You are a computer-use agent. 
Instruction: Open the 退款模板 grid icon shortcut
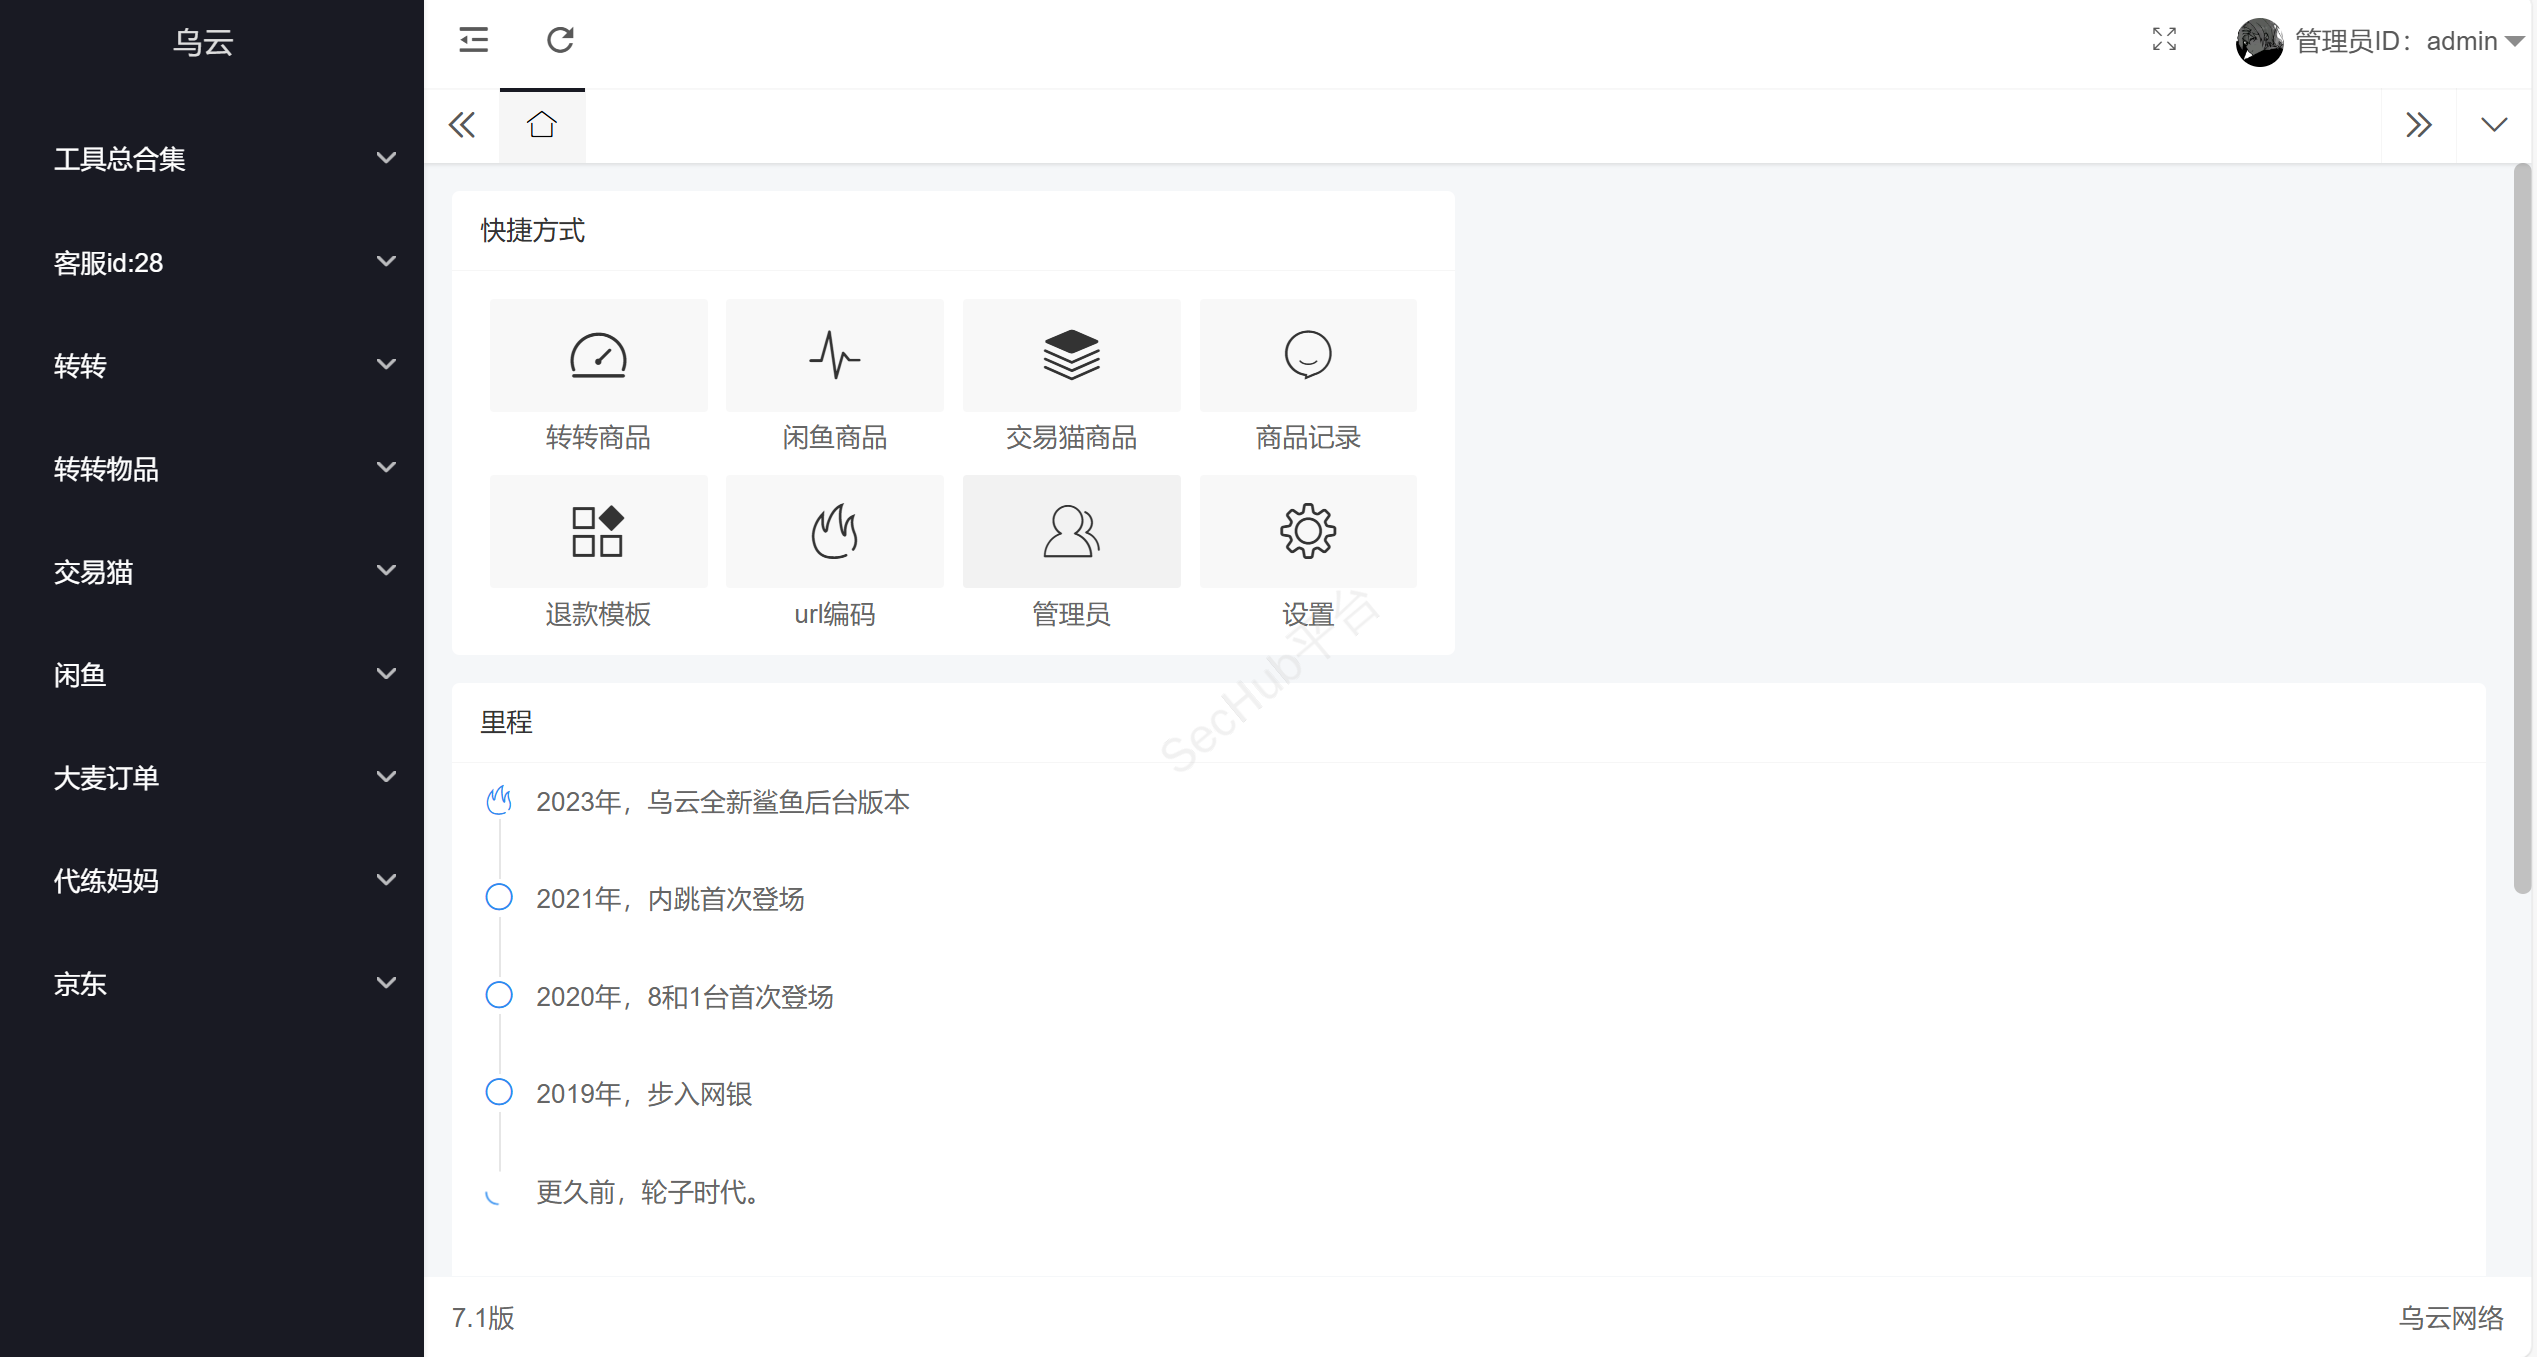[598, 532]
